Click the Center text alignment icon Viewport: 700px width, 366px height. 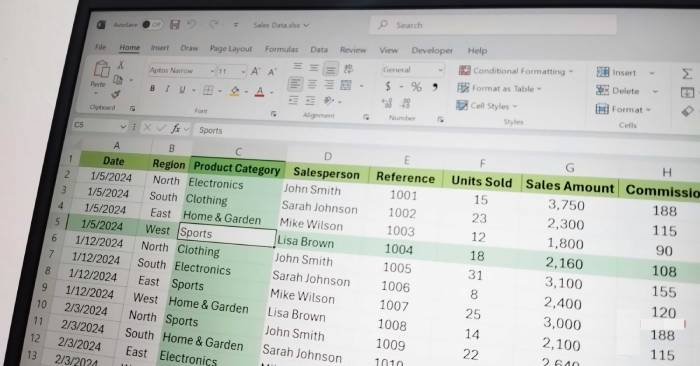pos(312,84)
